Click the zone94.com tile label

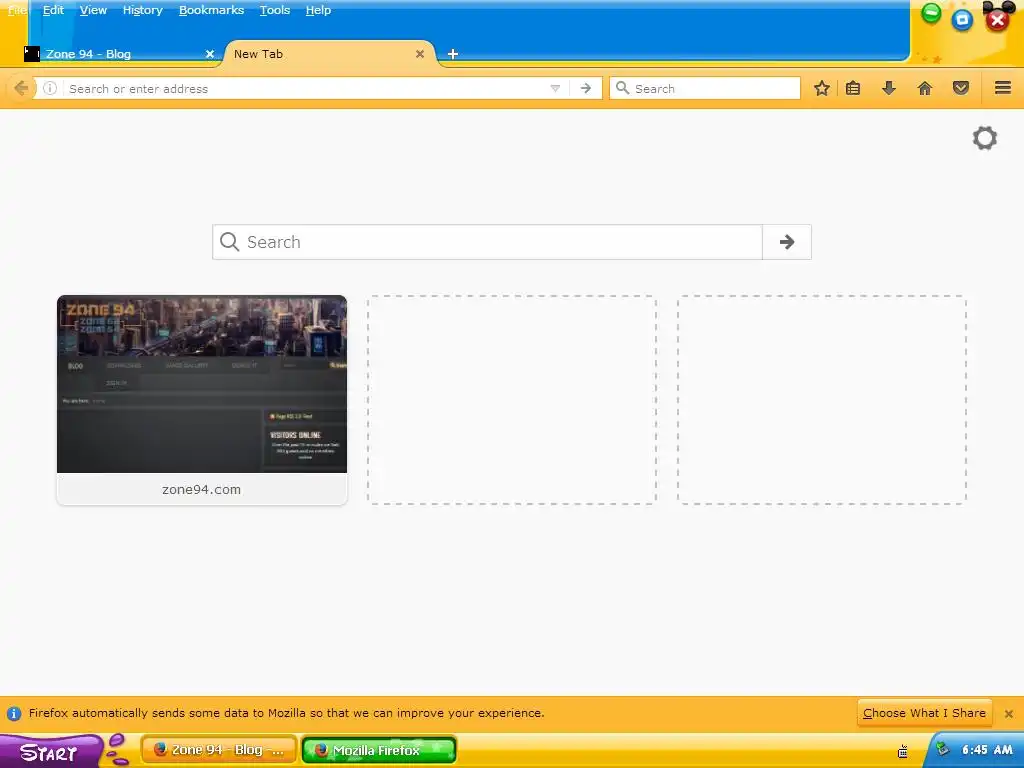[202, 489]
